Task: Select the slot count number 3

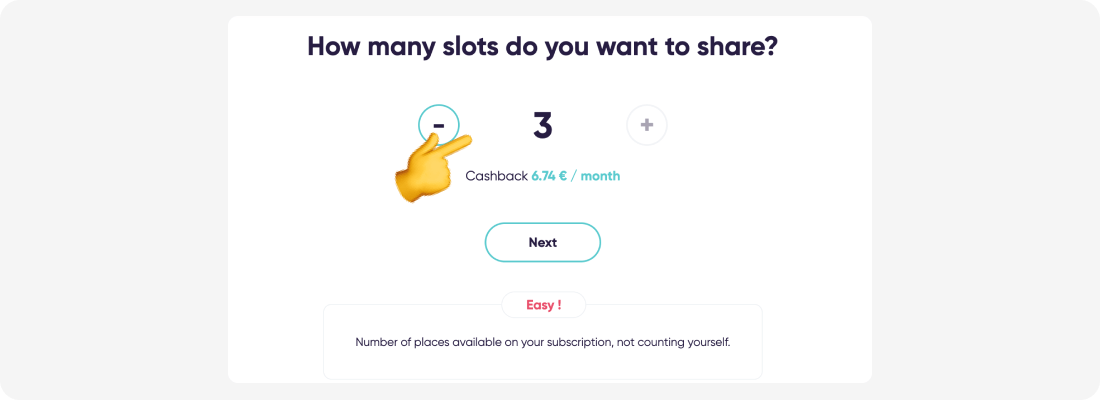Action: [542, 125]
